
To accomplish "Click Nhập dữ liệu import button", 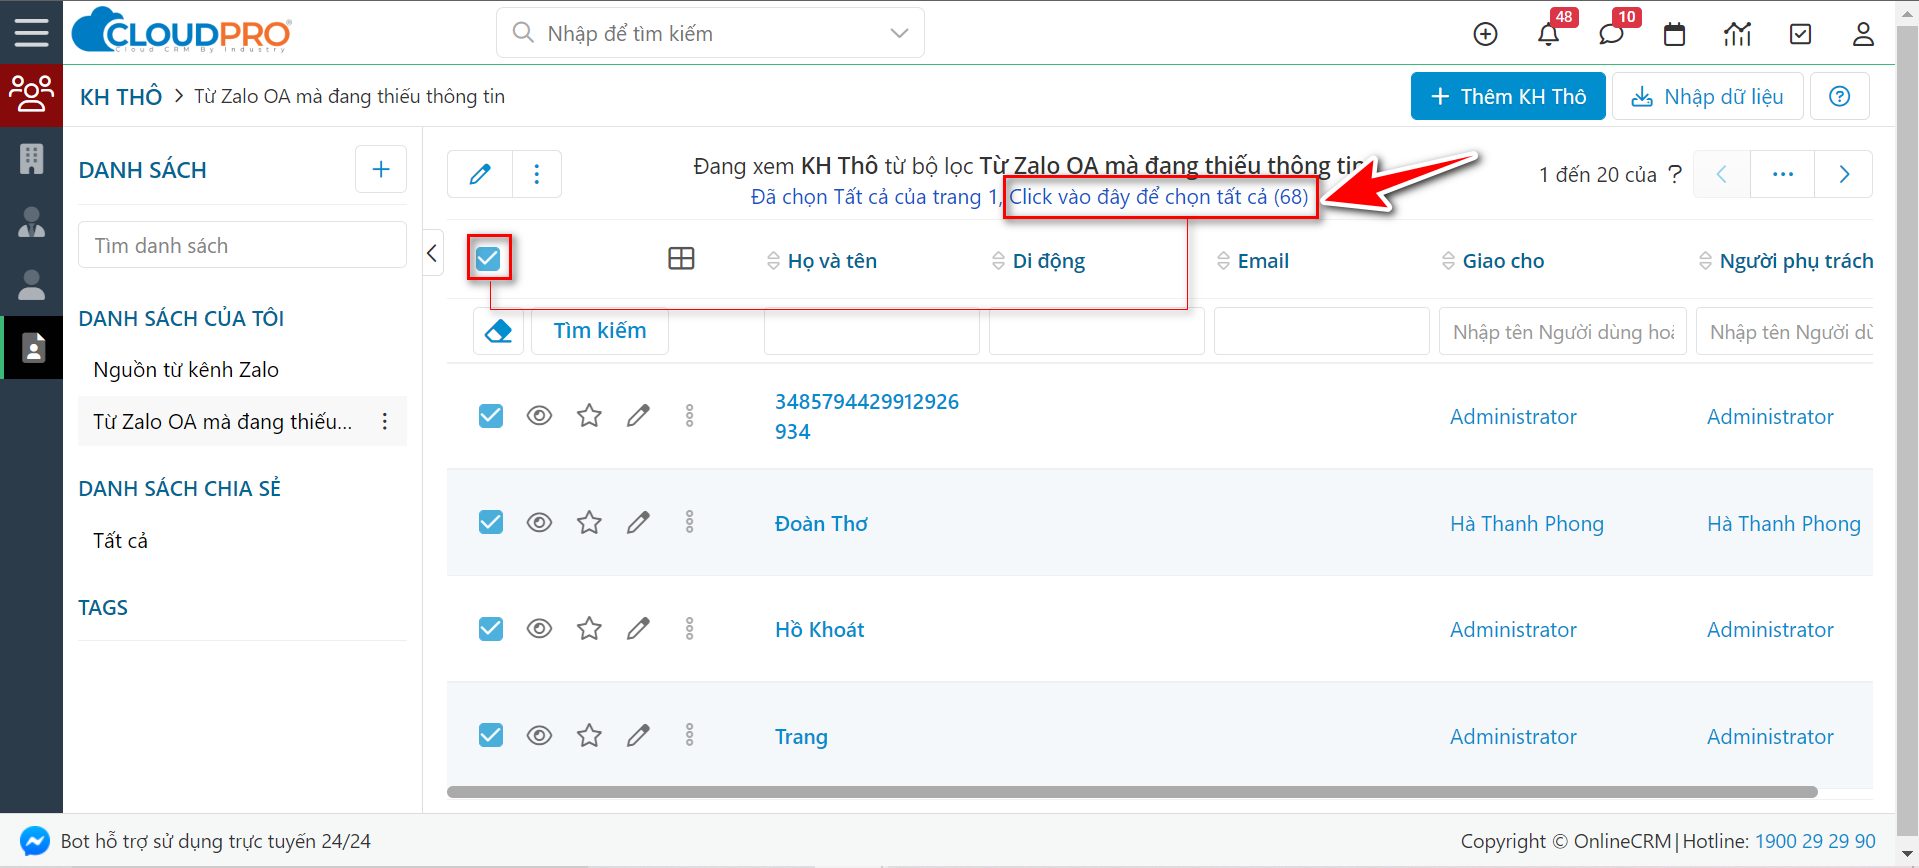I will (1707, 96).
